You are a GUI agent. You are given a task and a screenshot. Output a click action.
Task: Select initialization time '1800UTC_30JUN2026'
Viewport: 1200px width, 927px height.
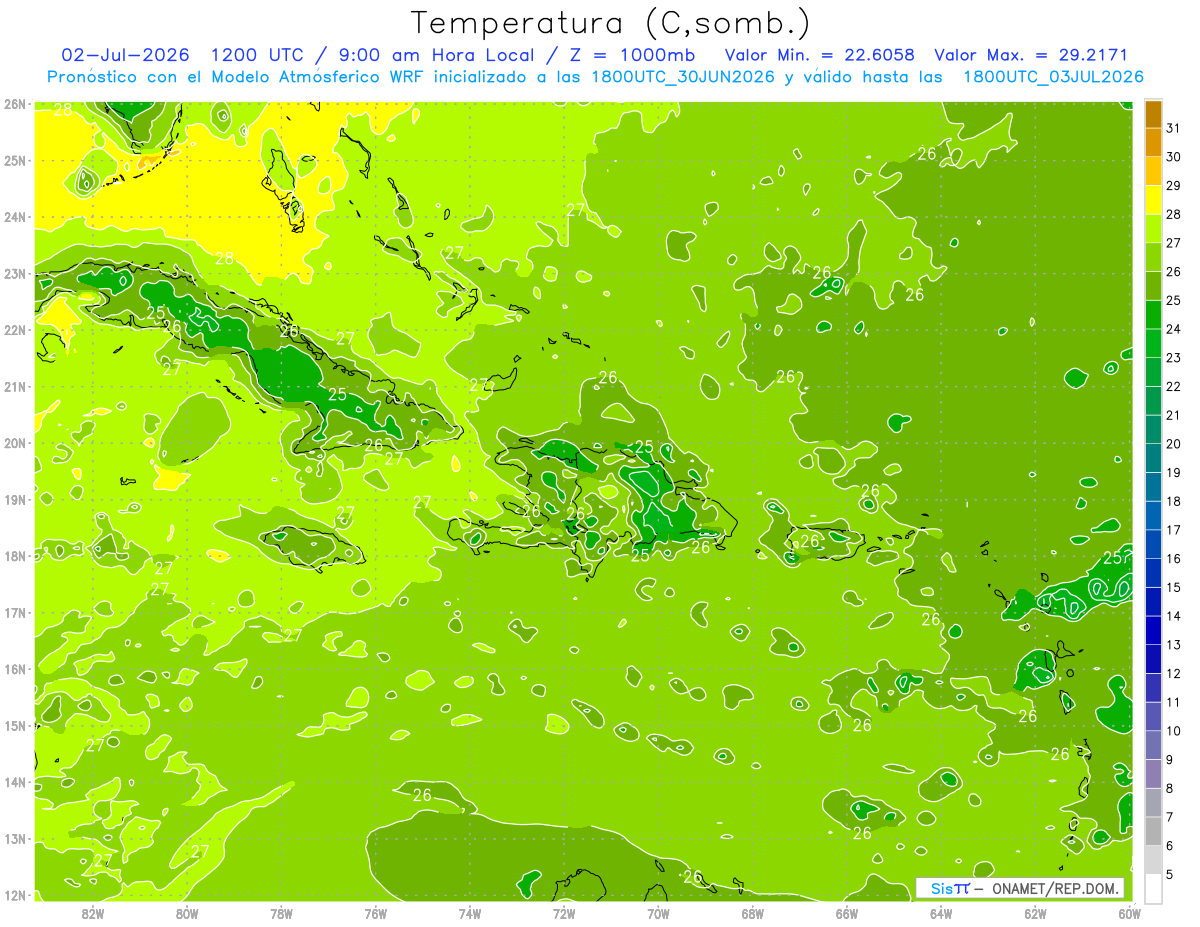point(682,77)
